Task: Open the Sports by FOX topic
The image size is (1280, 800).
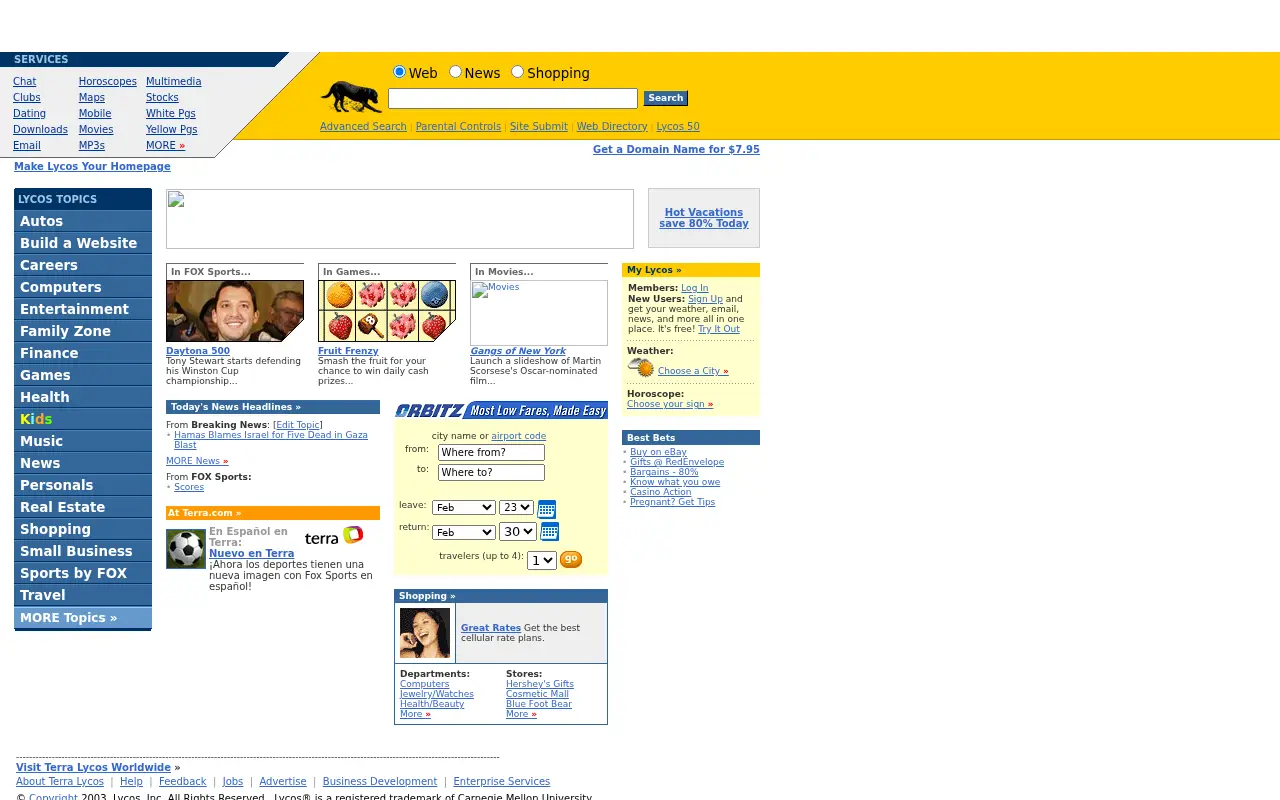Action: click(x=83, y=573)
